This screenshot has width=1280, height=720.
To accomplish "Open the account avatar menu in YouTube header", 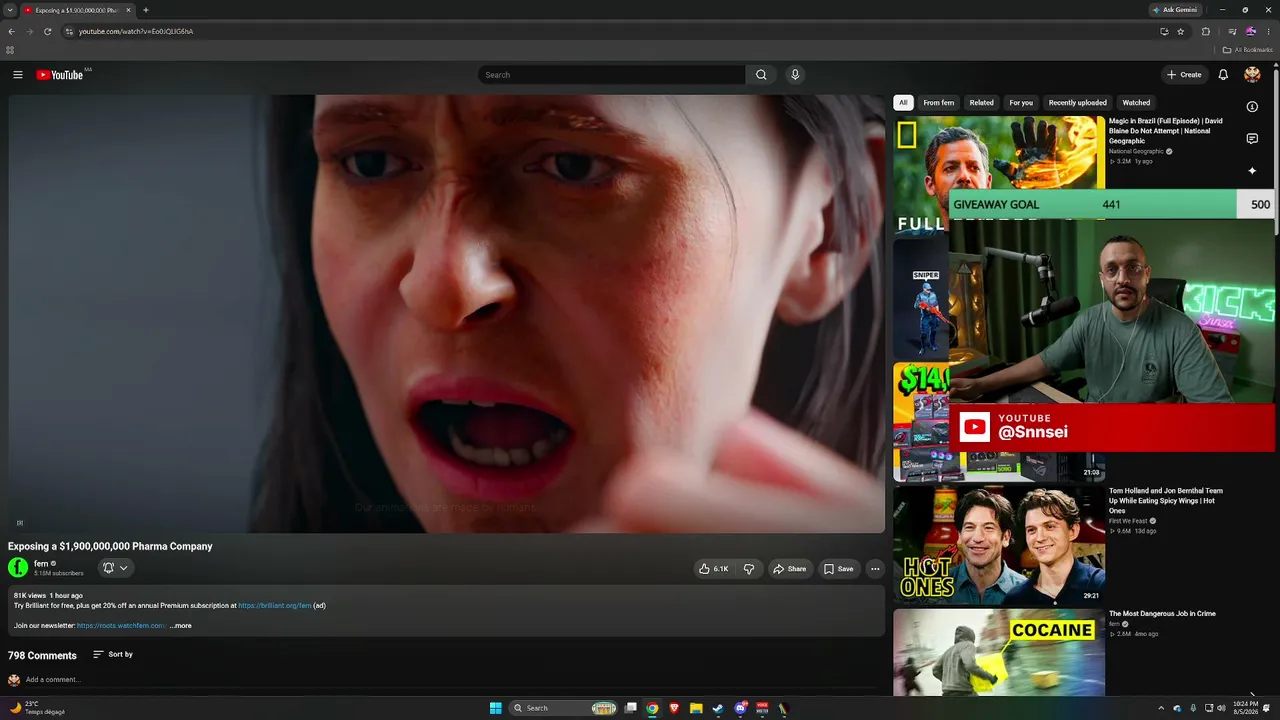I will click(1252, 75).
